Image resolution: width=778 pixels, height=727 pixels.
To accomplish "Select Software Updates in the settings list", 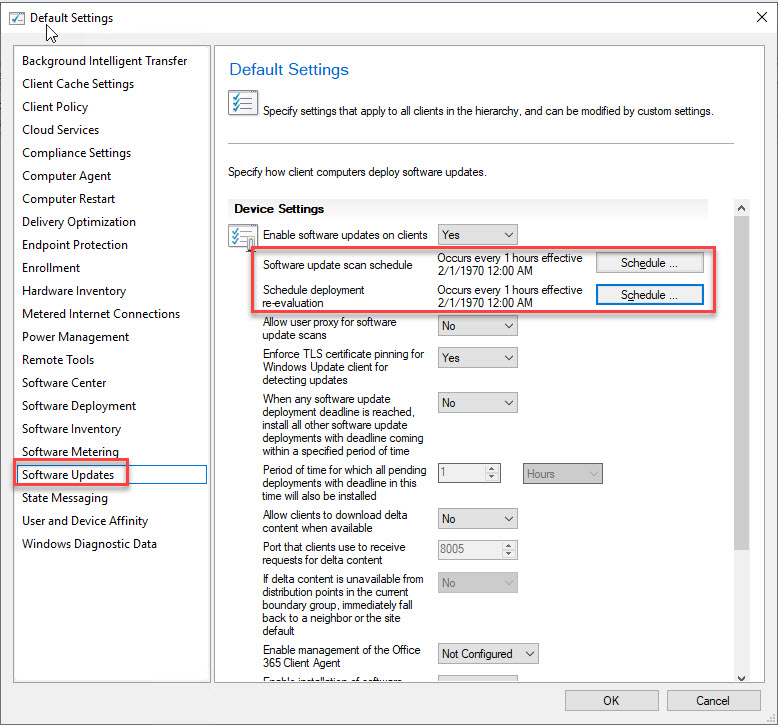I will coord(68,475).
